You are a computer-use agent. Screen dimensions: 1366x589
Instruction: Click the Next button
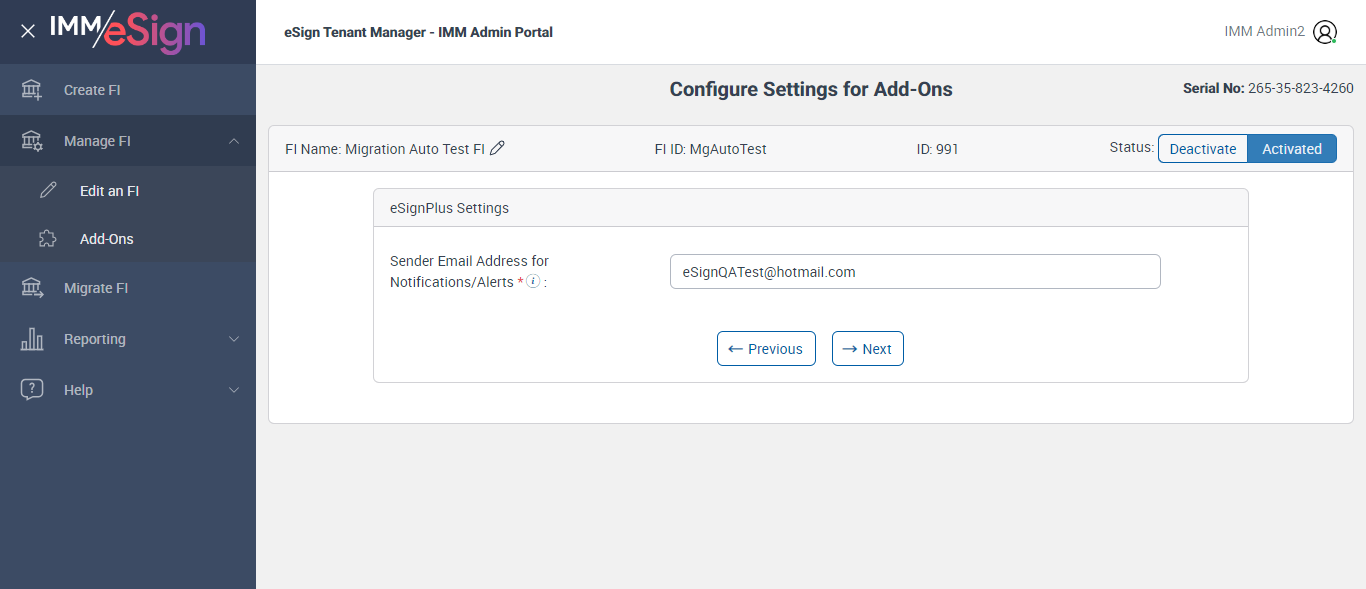pyautogui.click(x=867, y=349)
